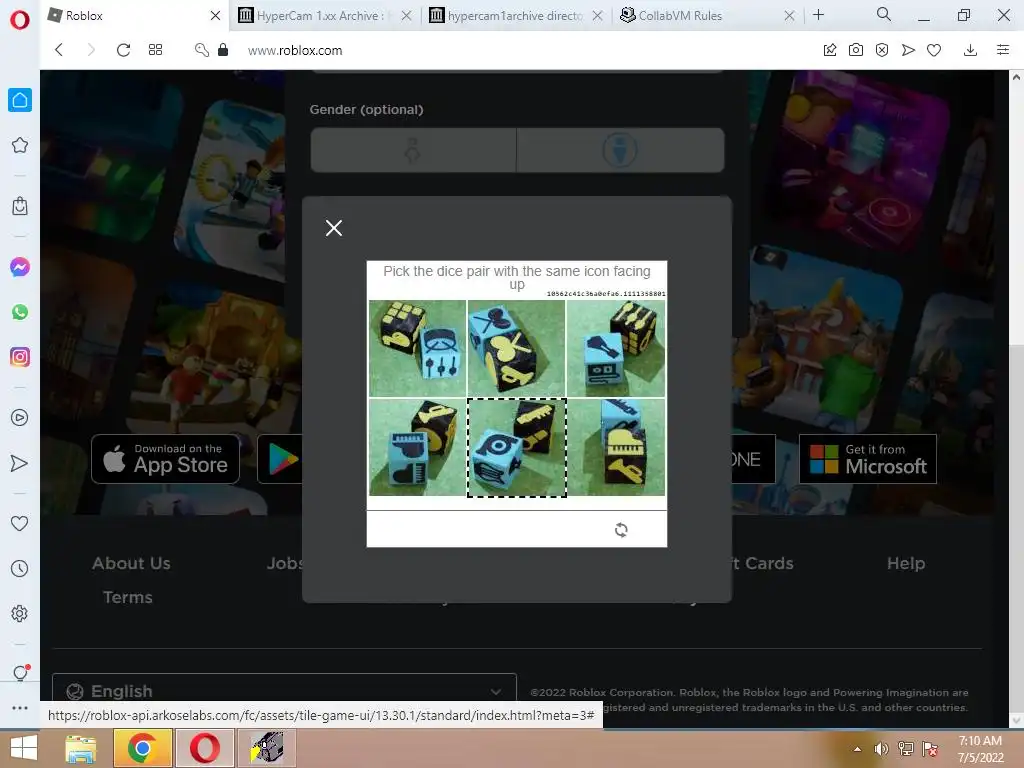Open Messenger in the Opera sidebar
Viewport: 1024px width, 768px height.
(20, 267)
